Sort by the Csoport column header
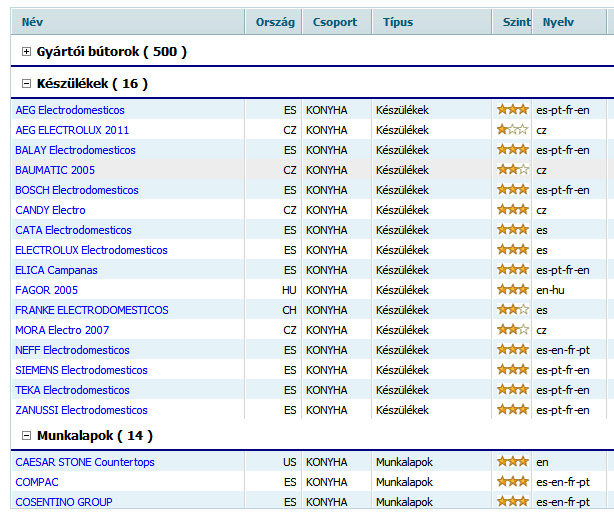Image resolution: width=614 pixels, height=512 pixels. [x=335, y=22]
